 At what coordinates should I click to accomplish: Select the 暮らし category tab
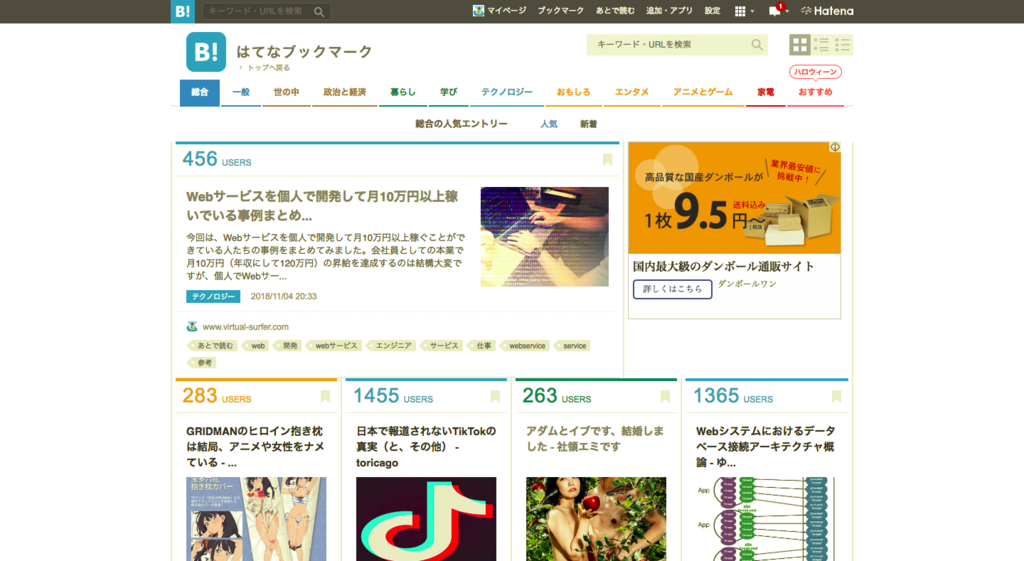(403, 93)
